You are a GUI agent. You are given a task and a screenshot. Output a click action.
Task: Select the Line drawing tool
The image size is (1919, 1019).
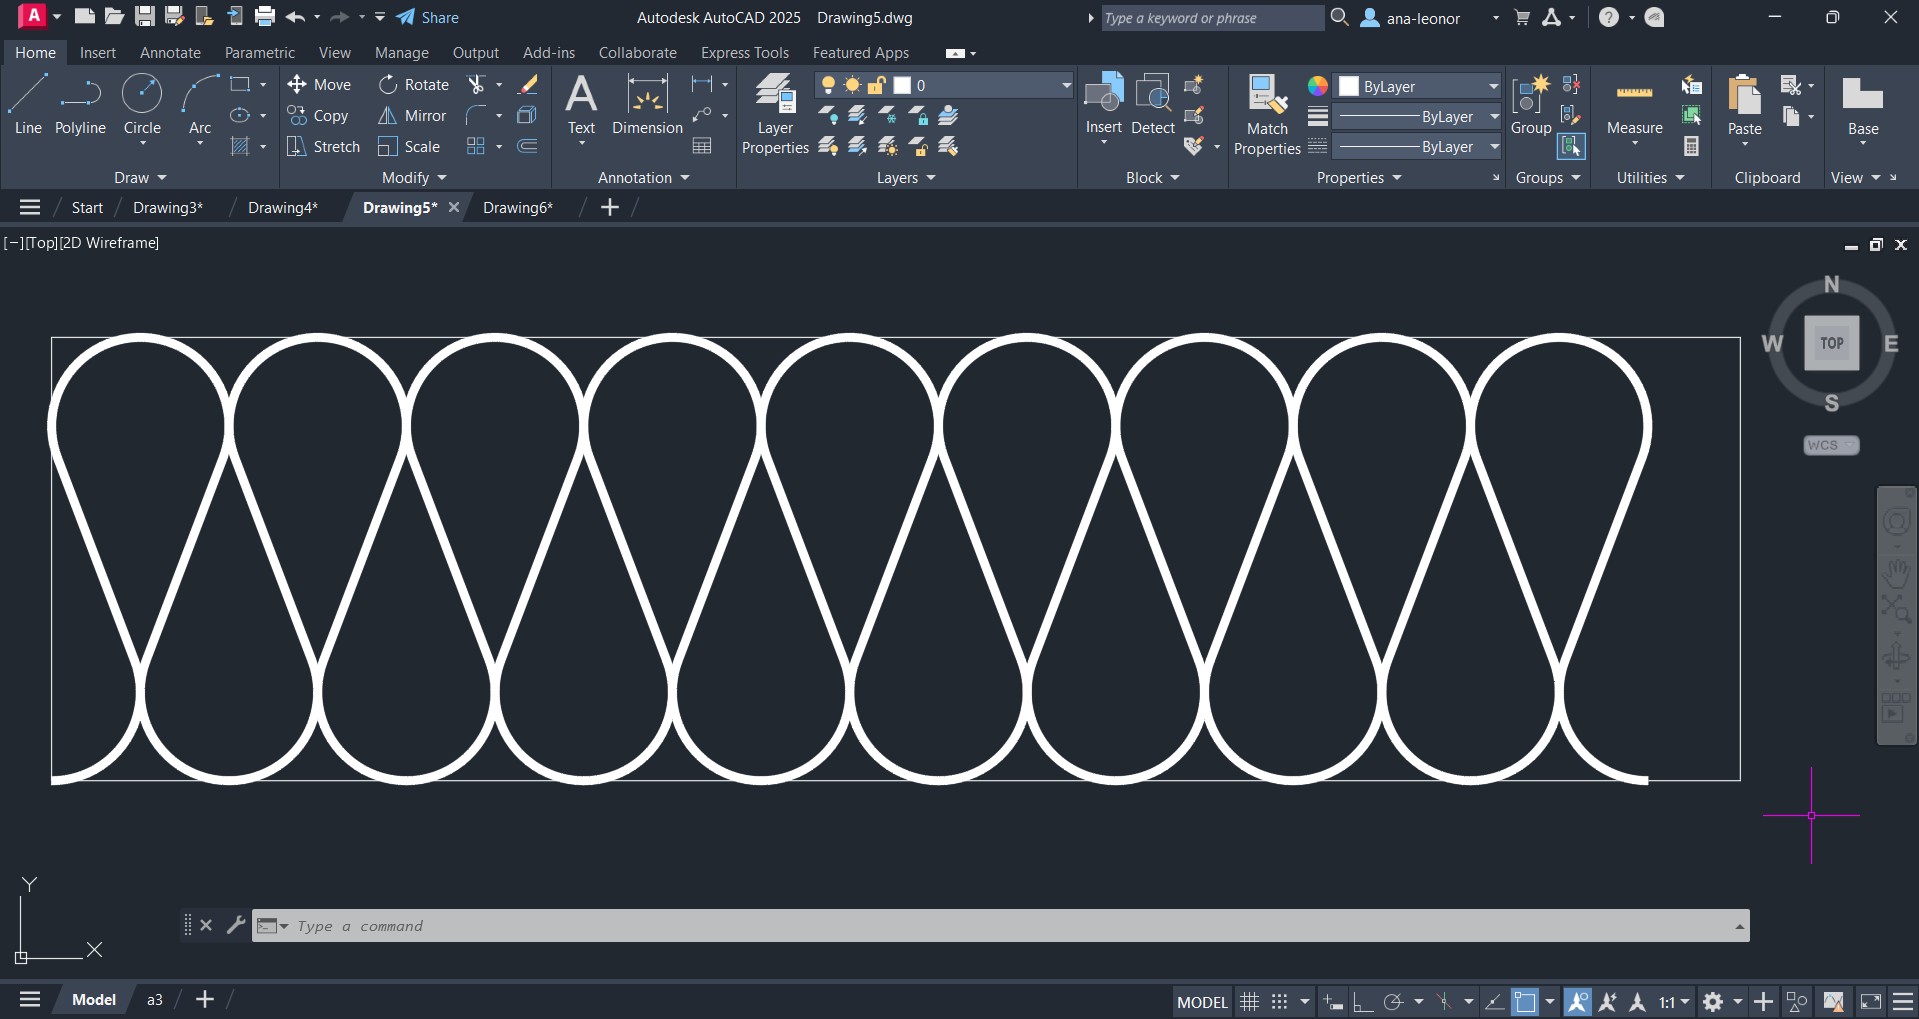pyautogui.click(x=28, y=104)
